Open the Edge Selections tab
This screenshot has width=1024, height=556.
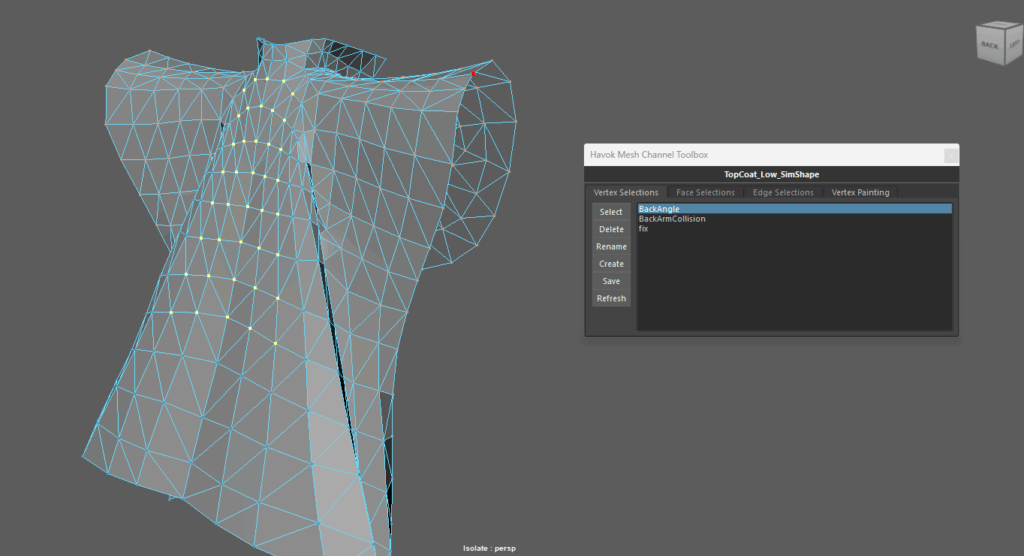pos(782,192)
